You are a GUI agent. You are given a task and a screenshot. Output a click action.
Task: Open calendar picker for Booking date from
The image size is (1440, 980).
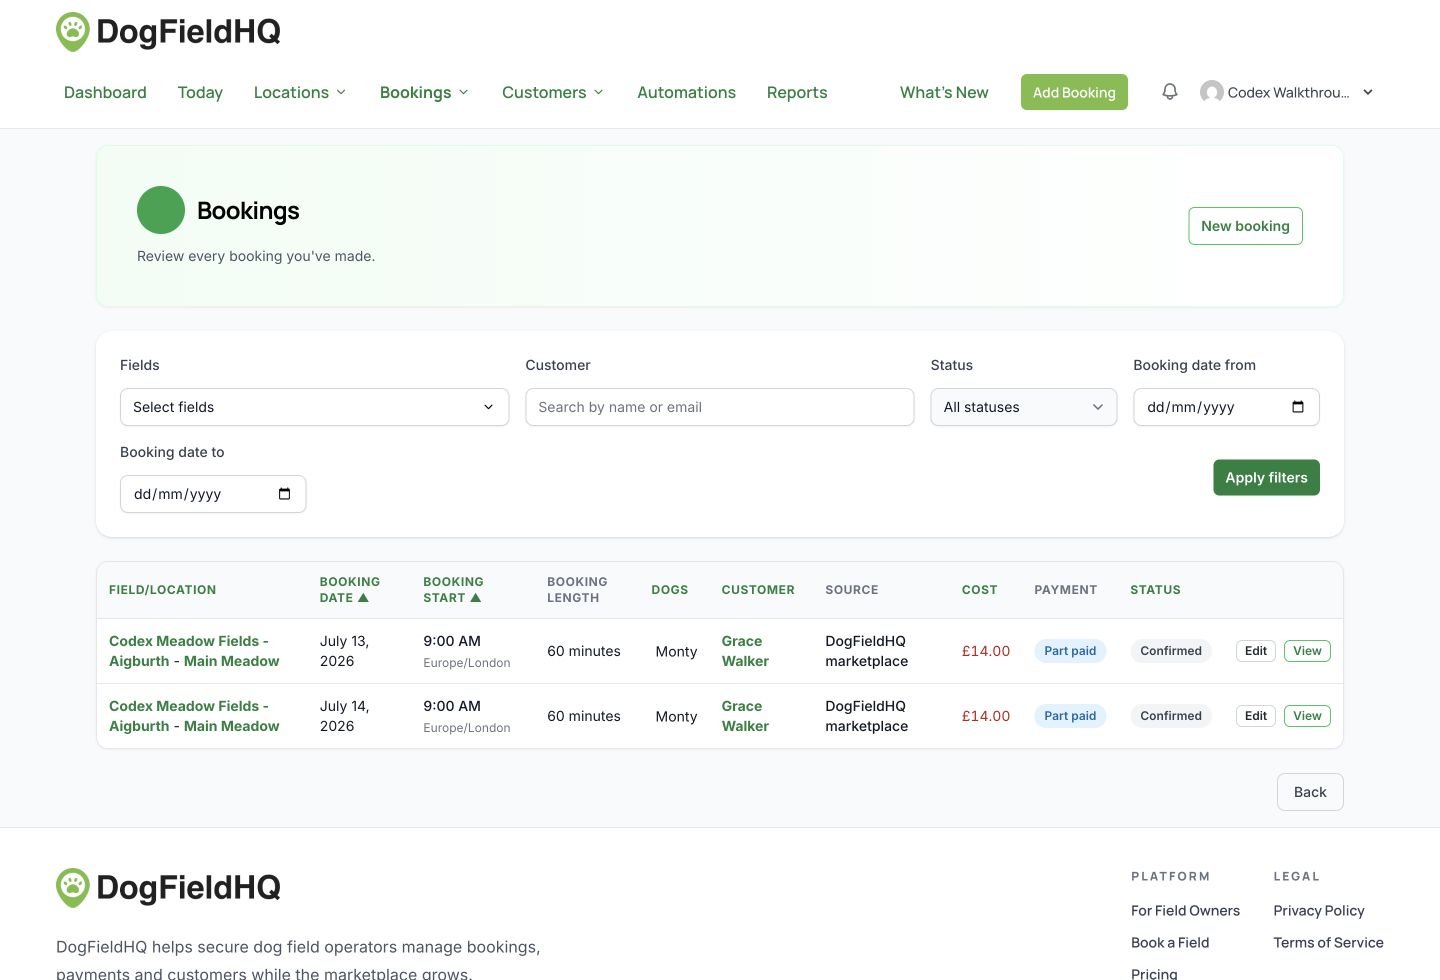coord(1298,407)
